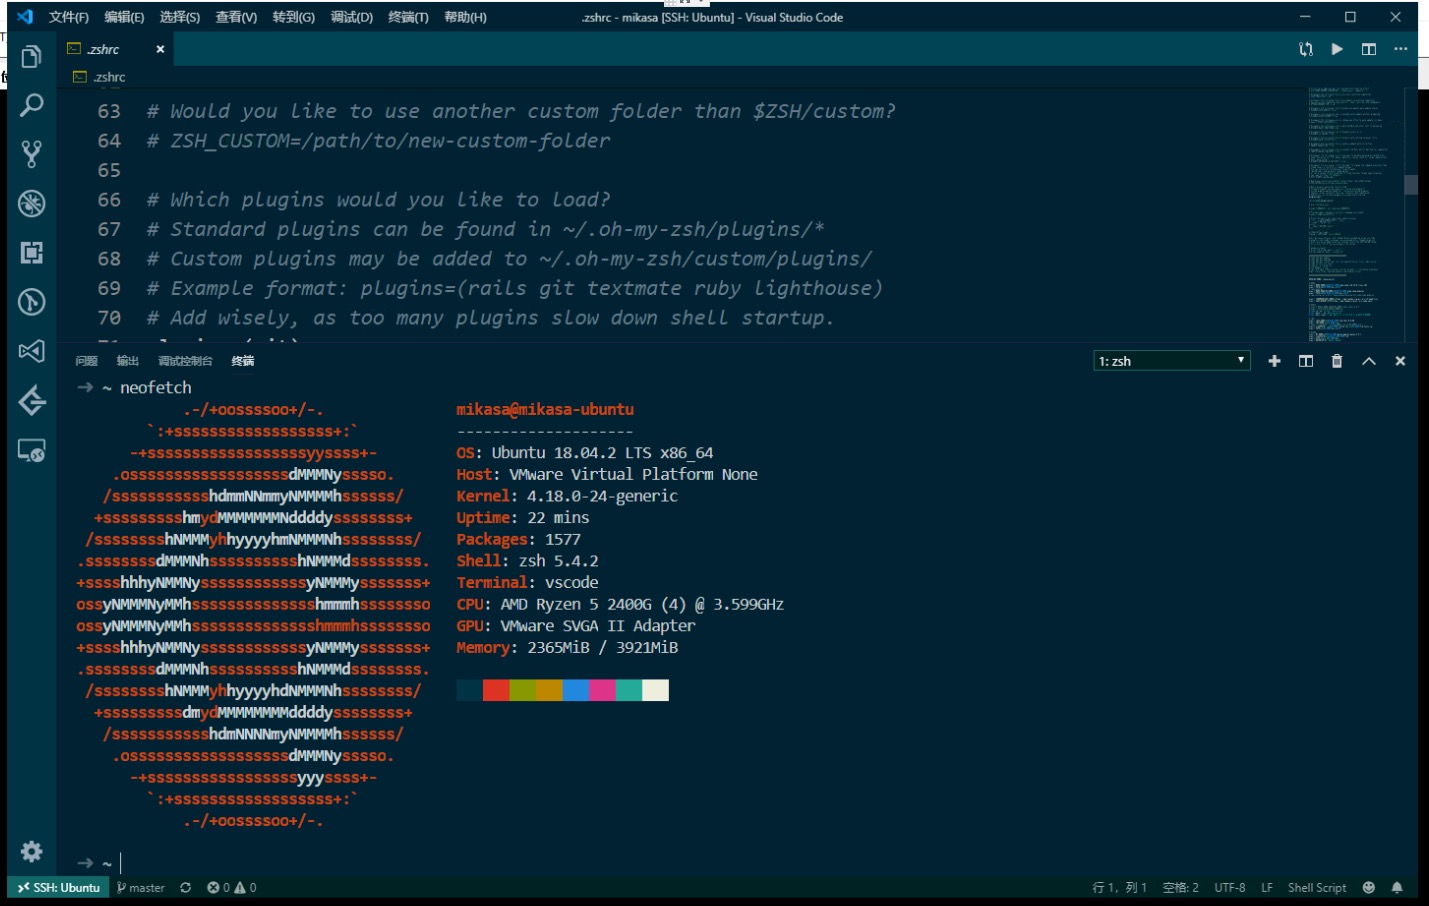Open the Source Control view
Viewport: 1429px width, 906px height.
coord(31,154)
